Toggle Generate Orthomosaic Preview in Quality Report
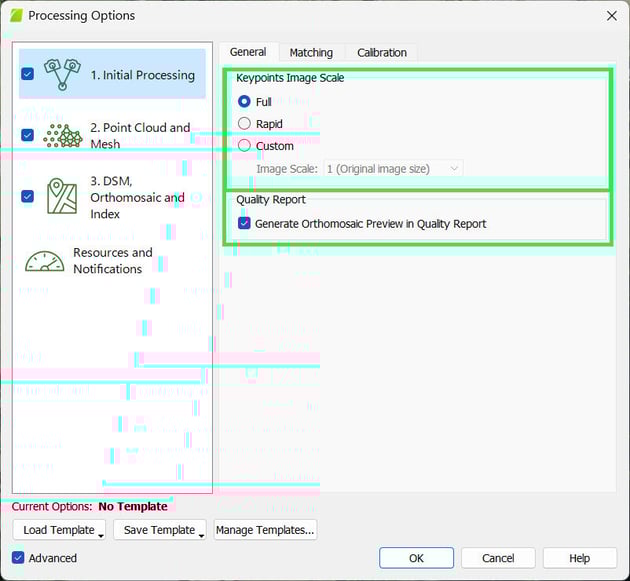630x581 pixels. 244,223
